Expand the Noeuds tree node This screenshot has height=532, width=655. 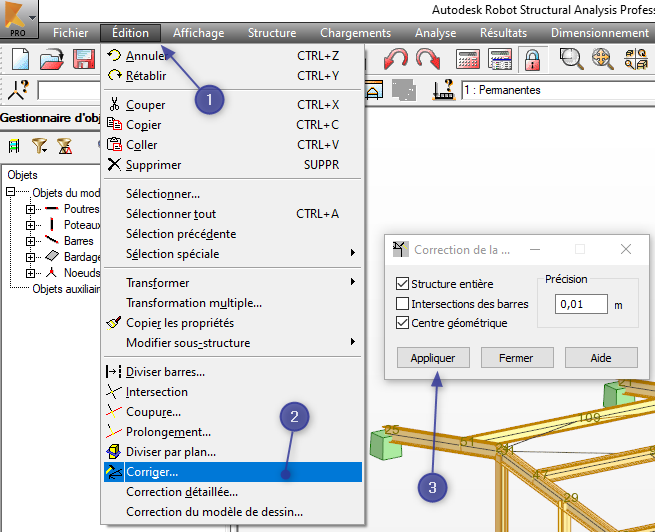click(30, 273)
